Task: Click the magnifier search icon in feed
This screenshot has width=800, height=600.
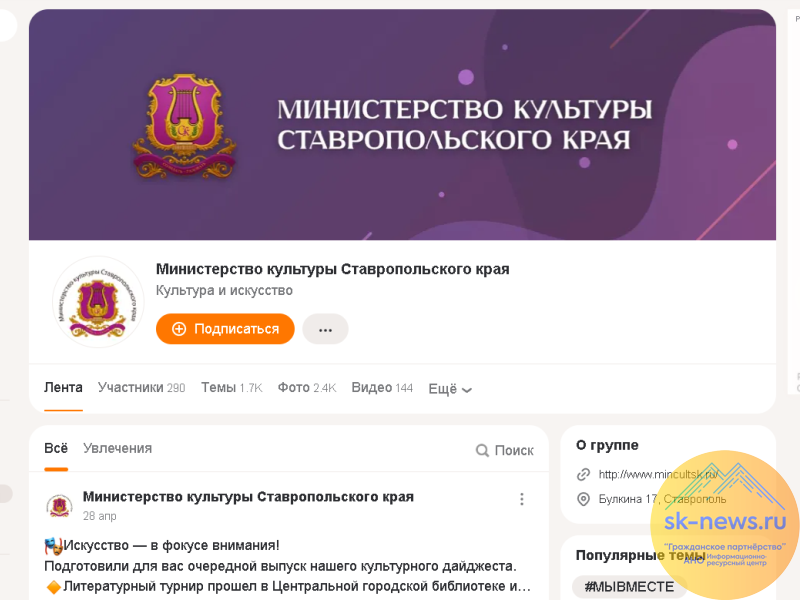Action: tap(482, 451)
